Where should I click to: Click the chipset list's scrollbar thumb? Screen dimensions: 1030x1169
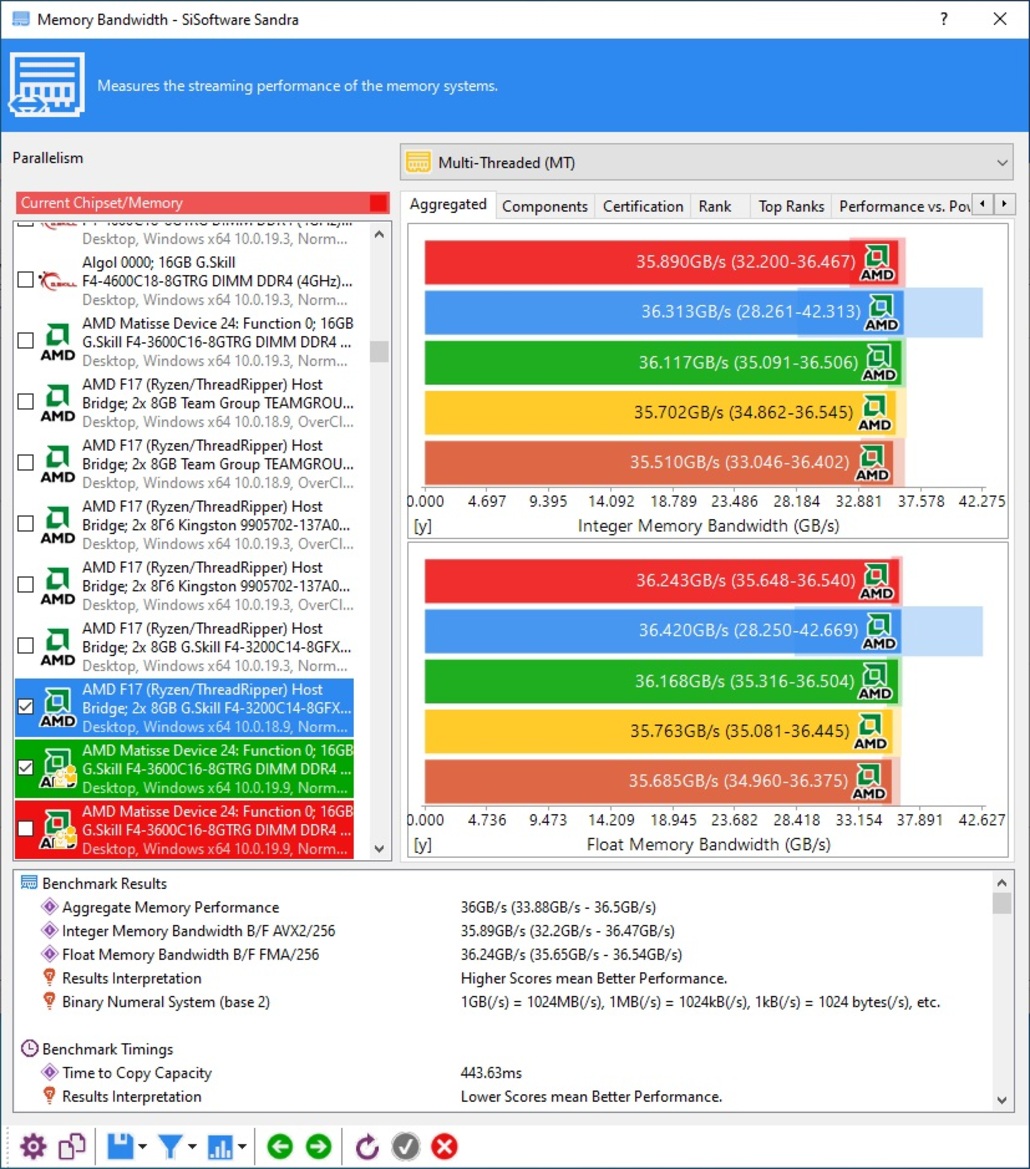coord(379,351)
